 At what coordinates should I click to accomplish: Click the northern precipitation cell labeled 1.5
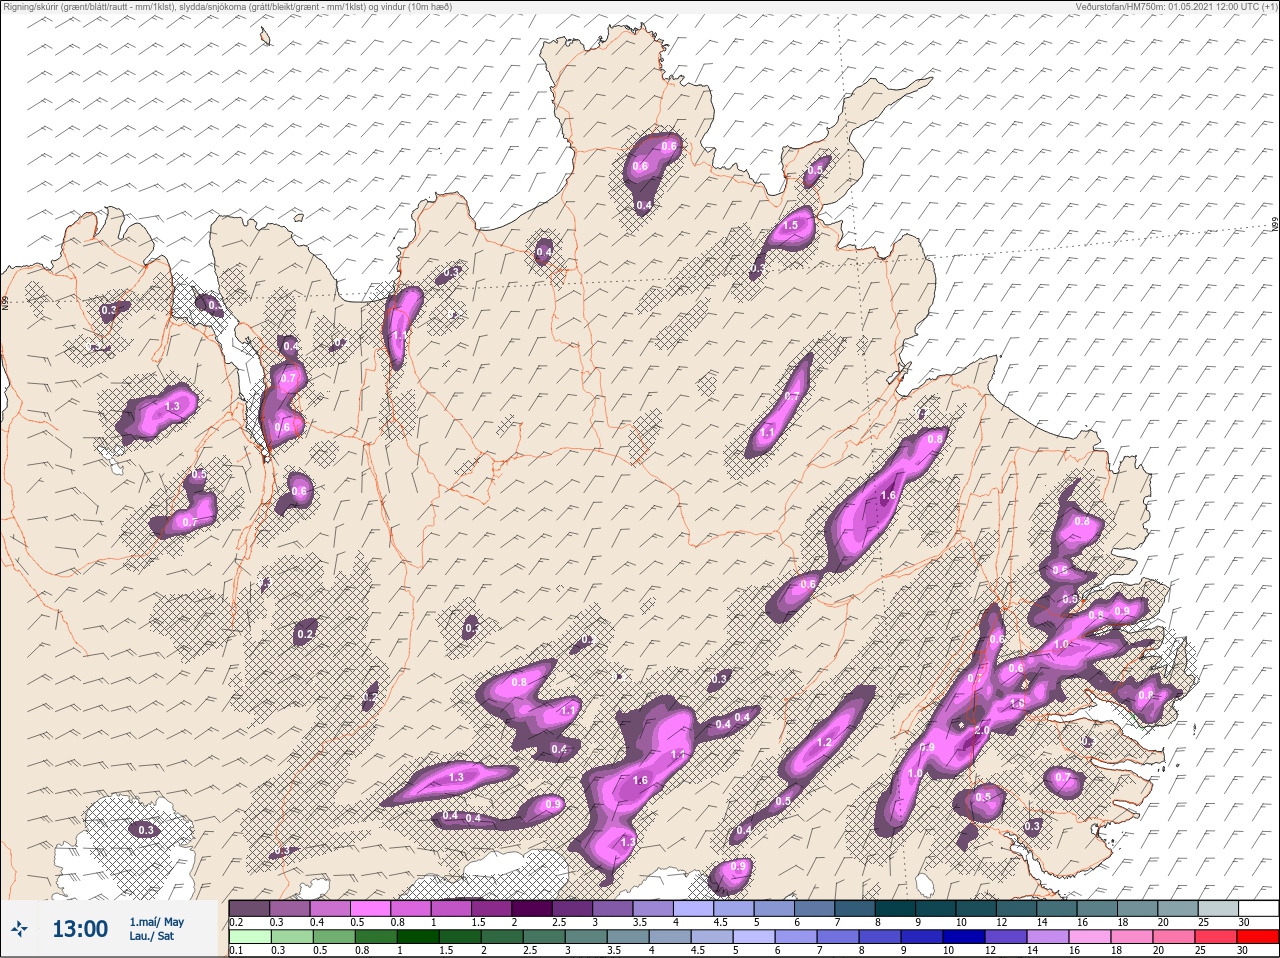point(791,226)
